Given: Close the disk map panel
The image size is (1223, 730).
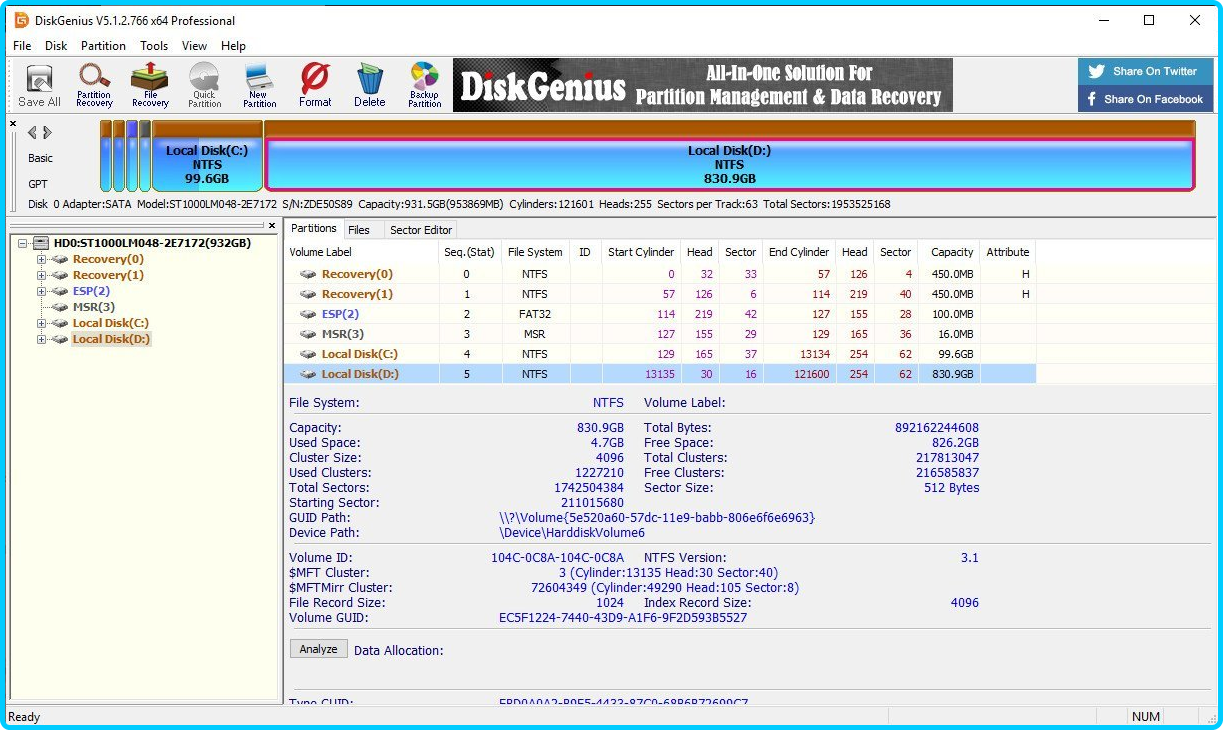Looking at the screenshot, I should 13,124.
